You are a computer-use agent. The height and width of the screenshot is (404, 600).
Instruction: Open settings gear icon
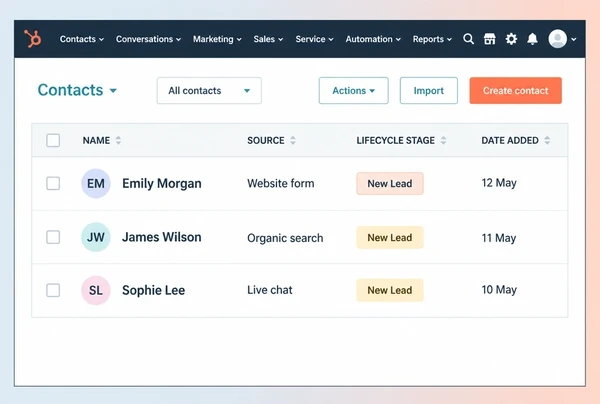(x=511, y=39)
